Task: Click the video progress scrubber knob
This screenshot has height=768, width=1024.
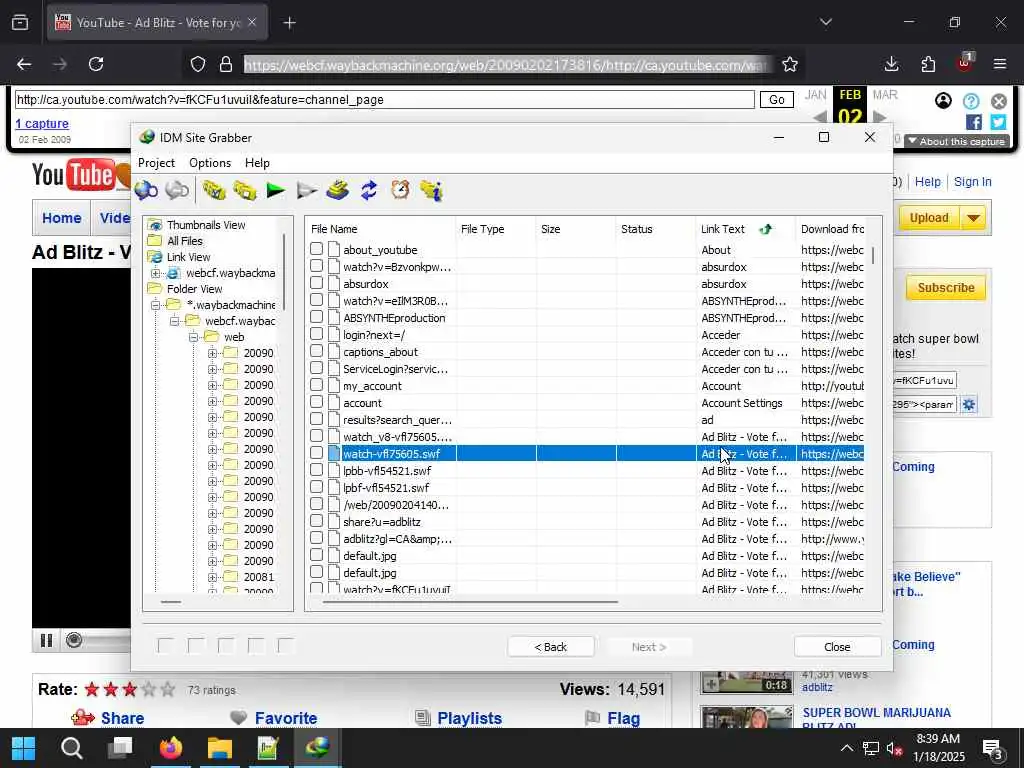Action: point(74,640)
